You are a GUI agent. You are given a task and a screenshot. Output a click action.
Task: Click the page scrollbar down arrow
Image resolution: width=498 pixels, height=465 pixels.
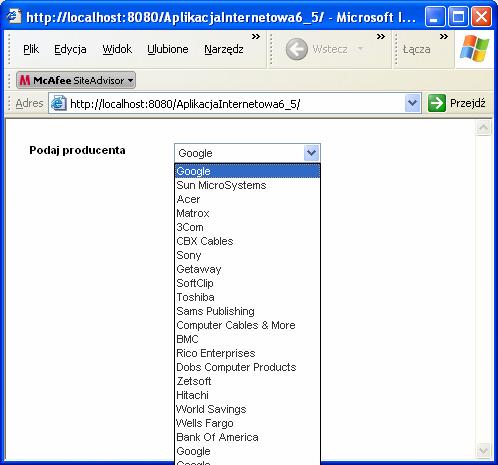(x=484, y=451)
